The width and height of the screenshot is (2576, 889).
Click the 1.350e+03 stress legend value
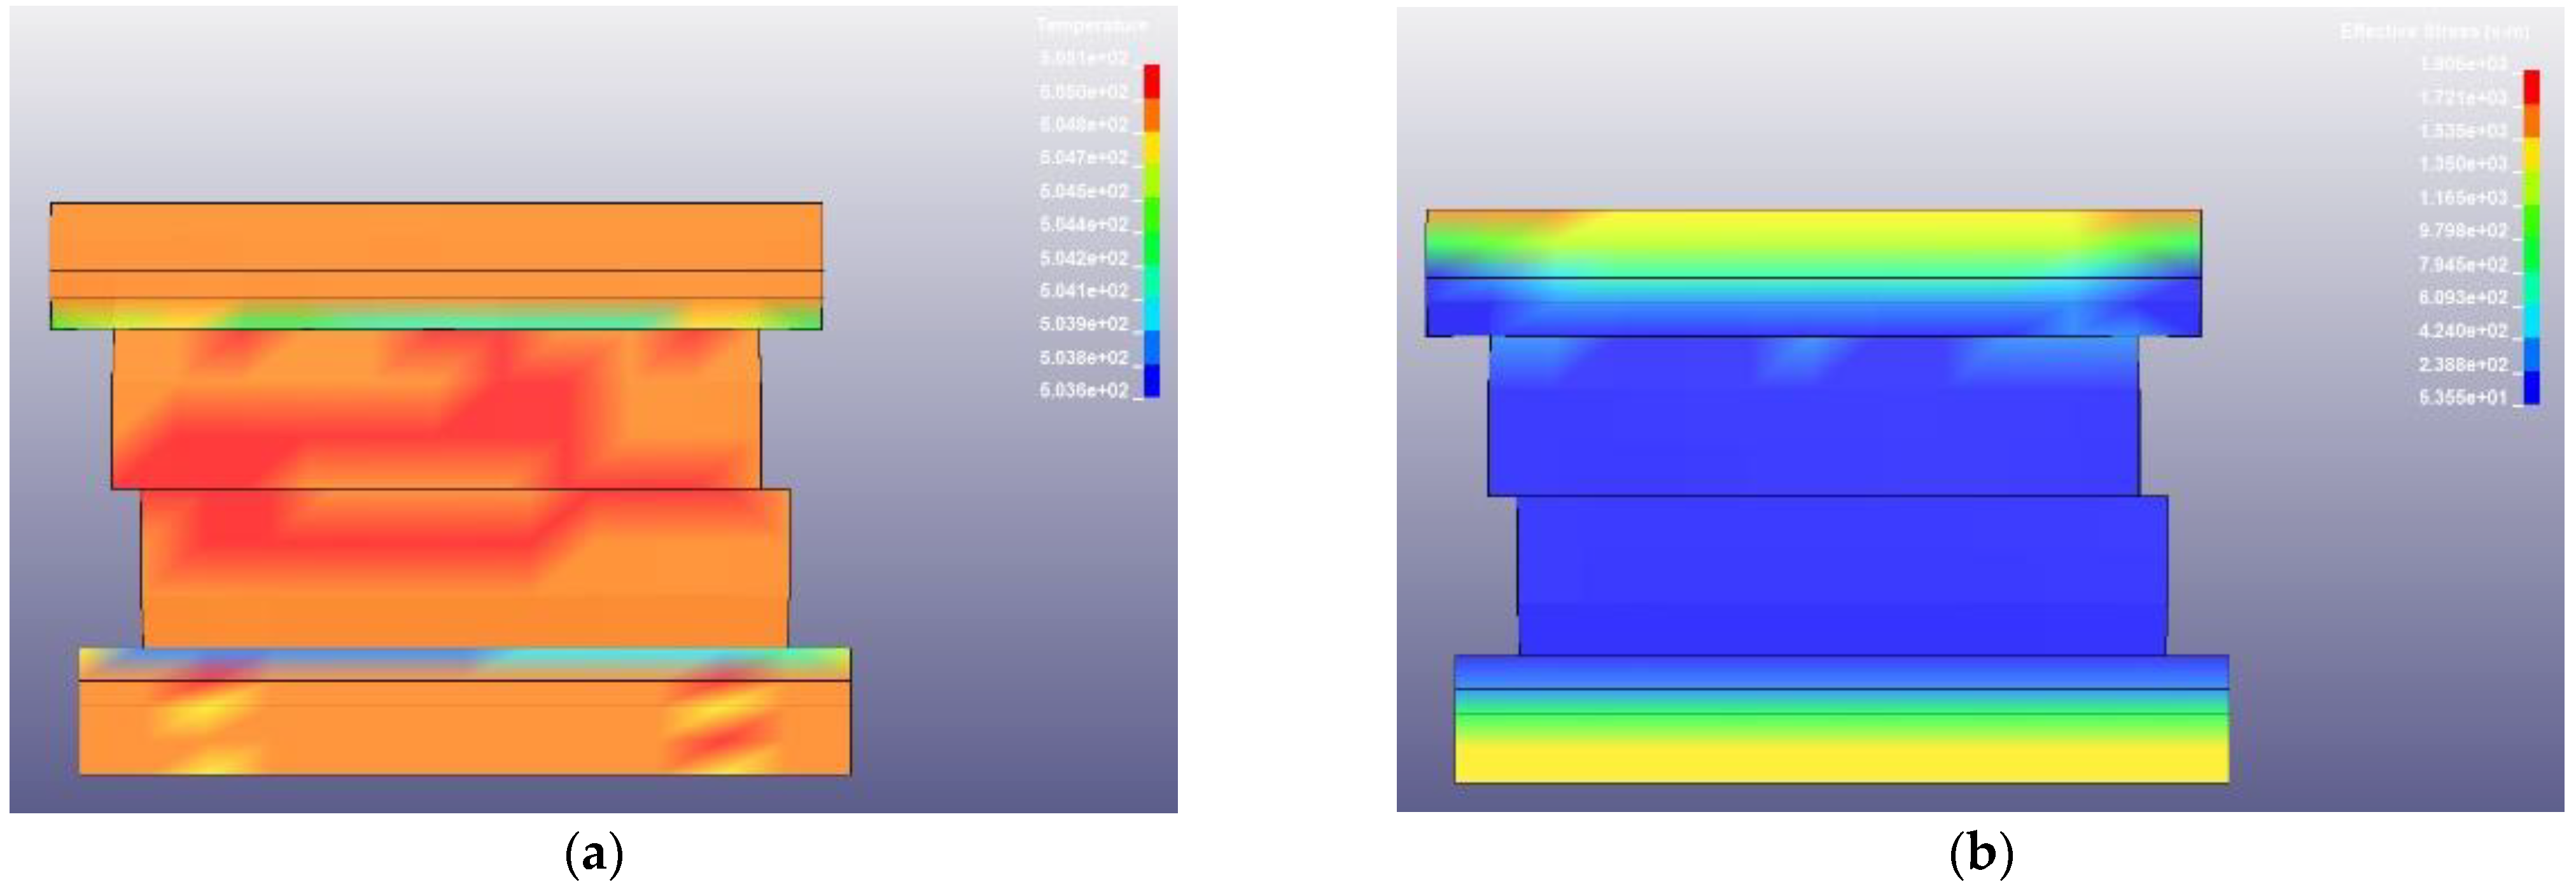click(x=2463, y=164)
